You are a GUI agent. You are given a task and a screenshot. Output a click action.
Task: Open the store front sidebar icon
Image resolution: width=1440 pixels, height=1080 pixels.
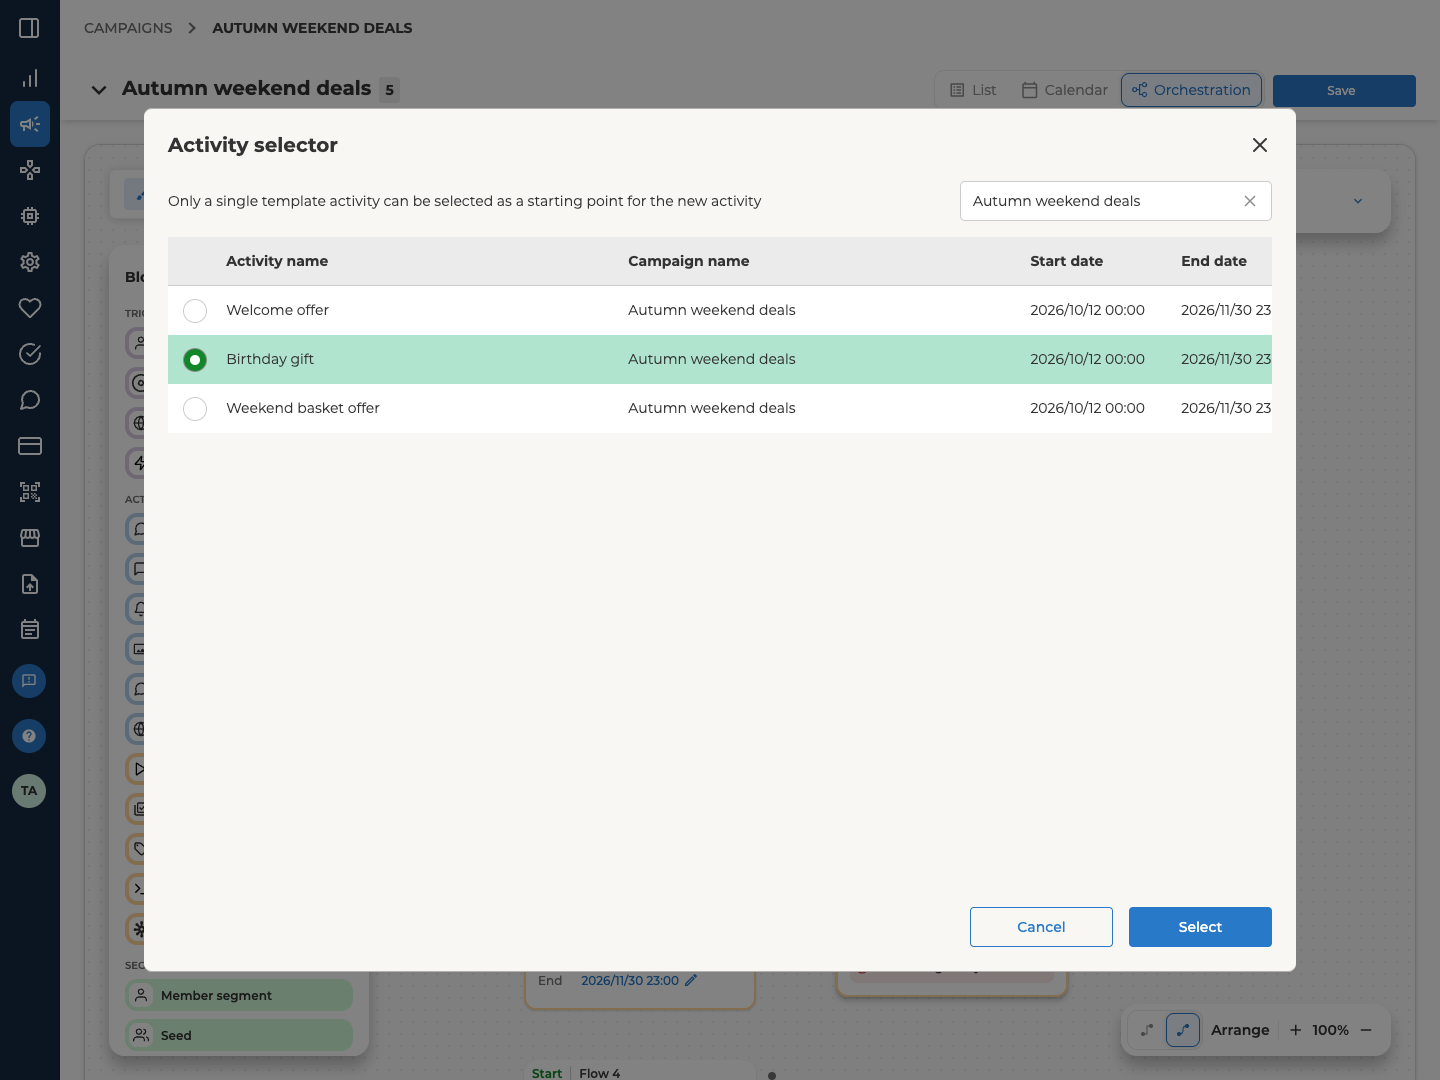[30, 538]
